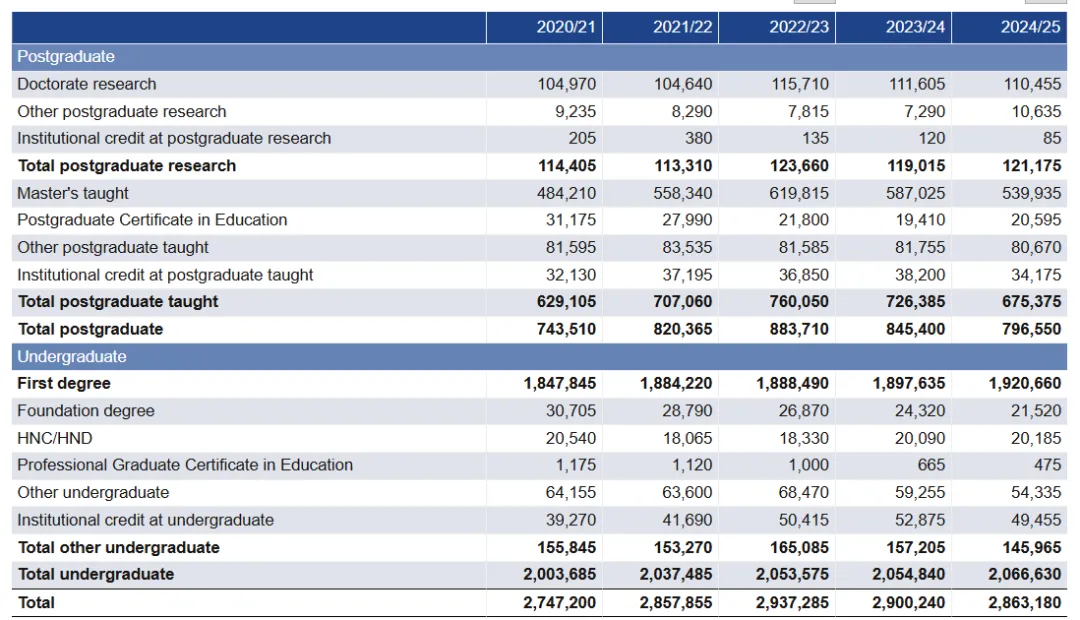
Task: Click Professional Graduate Certificate in Education label
Action: 185,465
